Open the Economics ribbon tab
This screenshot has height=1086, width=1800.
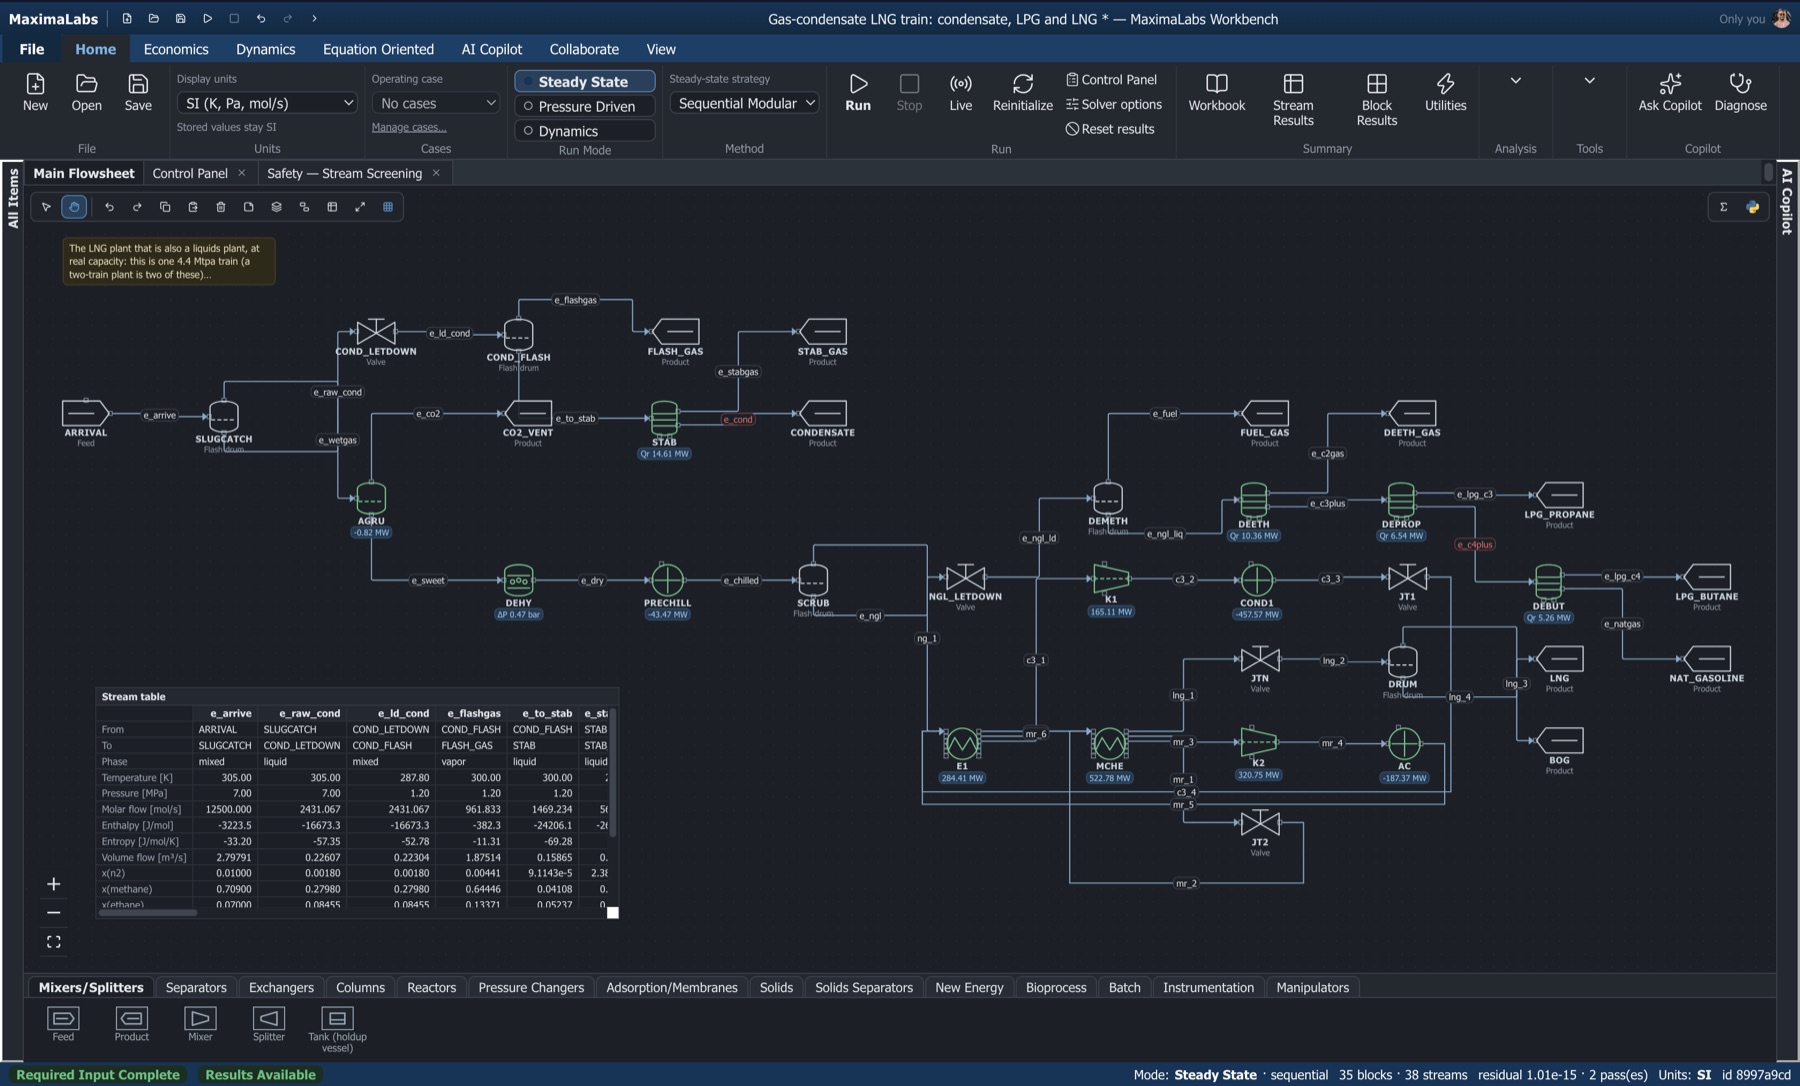click(x=176, y=49)
